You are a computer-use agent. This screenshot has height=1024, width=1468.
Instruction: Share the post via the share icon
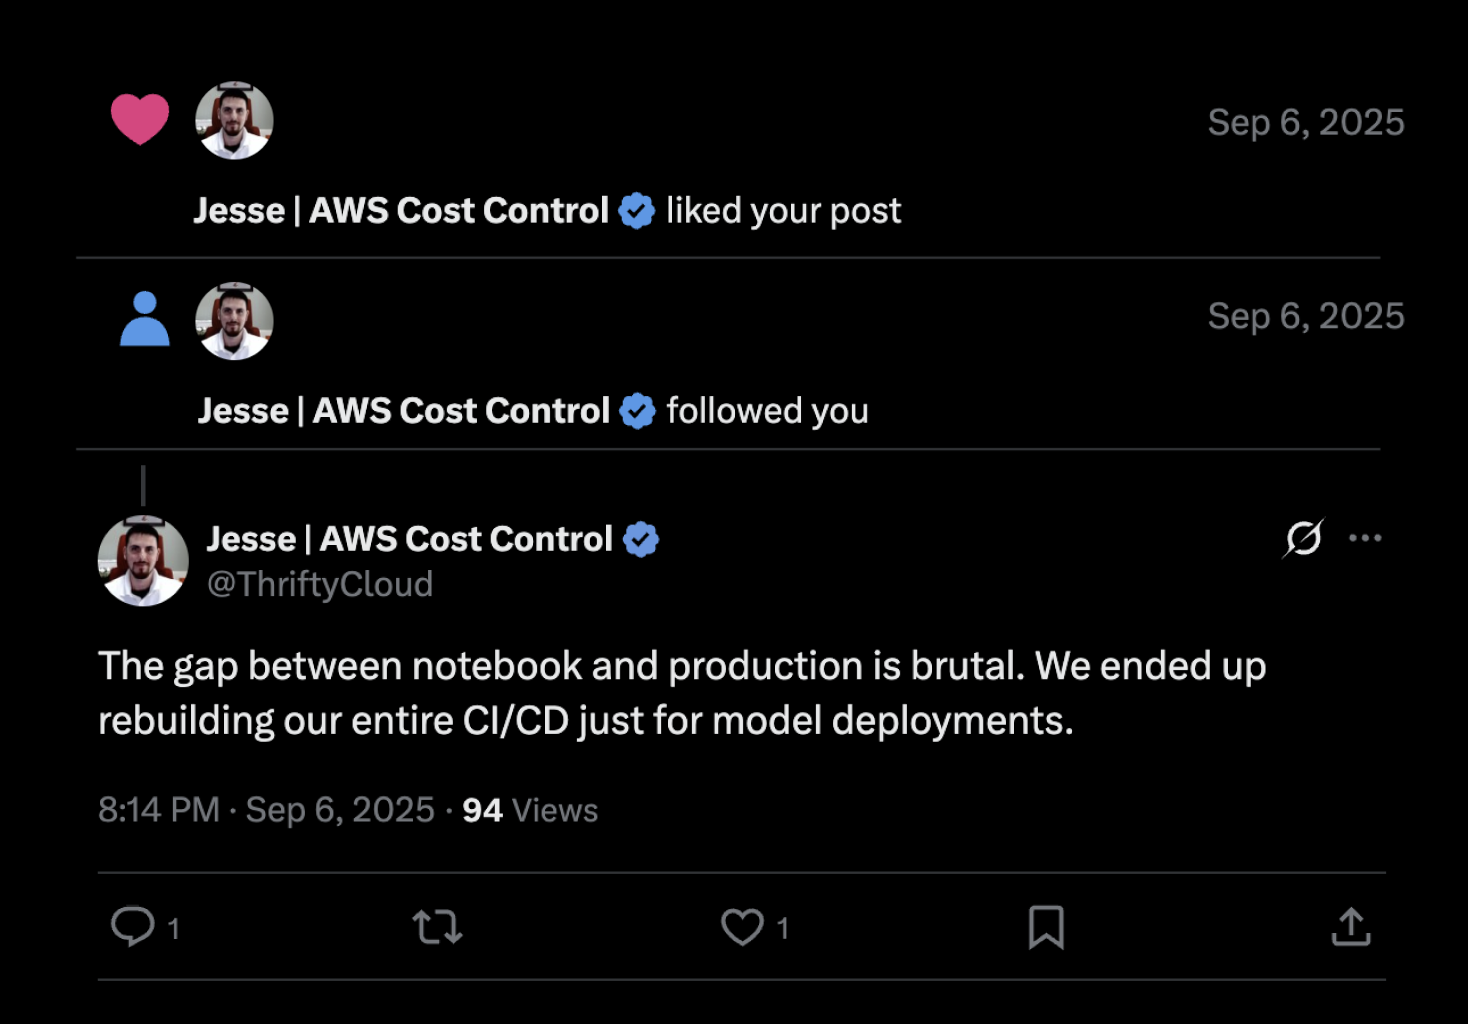pyautogui.click(x=1352, y=927)
